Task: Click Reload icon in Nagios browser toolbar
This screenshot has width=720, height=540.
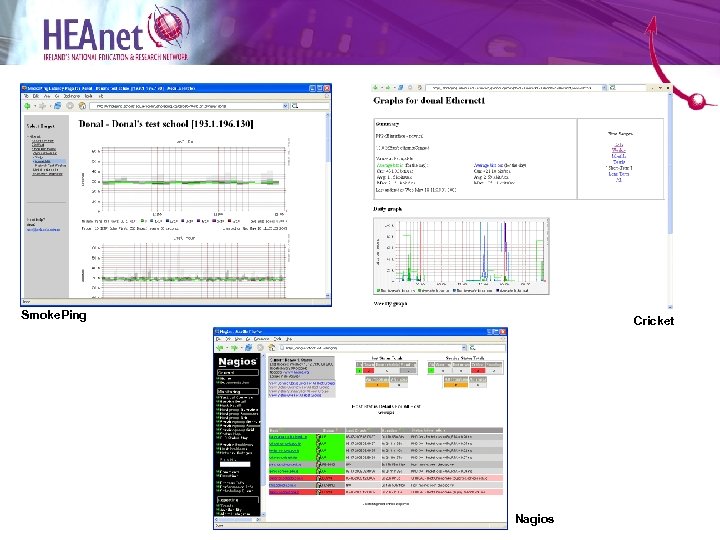Action: tap(248, 348)
